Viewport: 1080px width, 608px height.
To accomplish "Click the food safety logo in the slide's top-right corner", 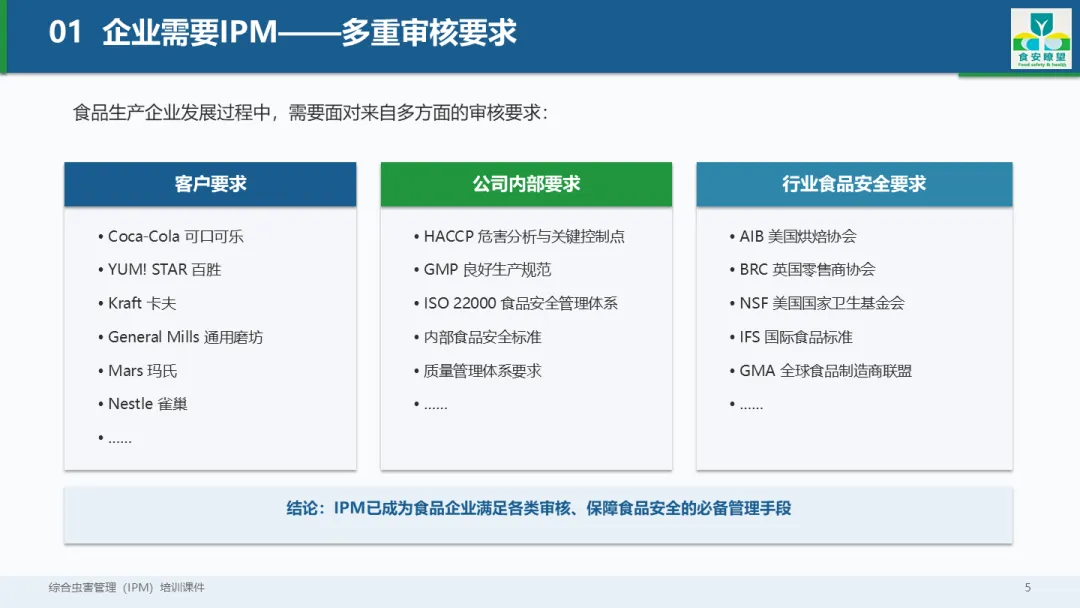I will click(x=1041, y=39).
